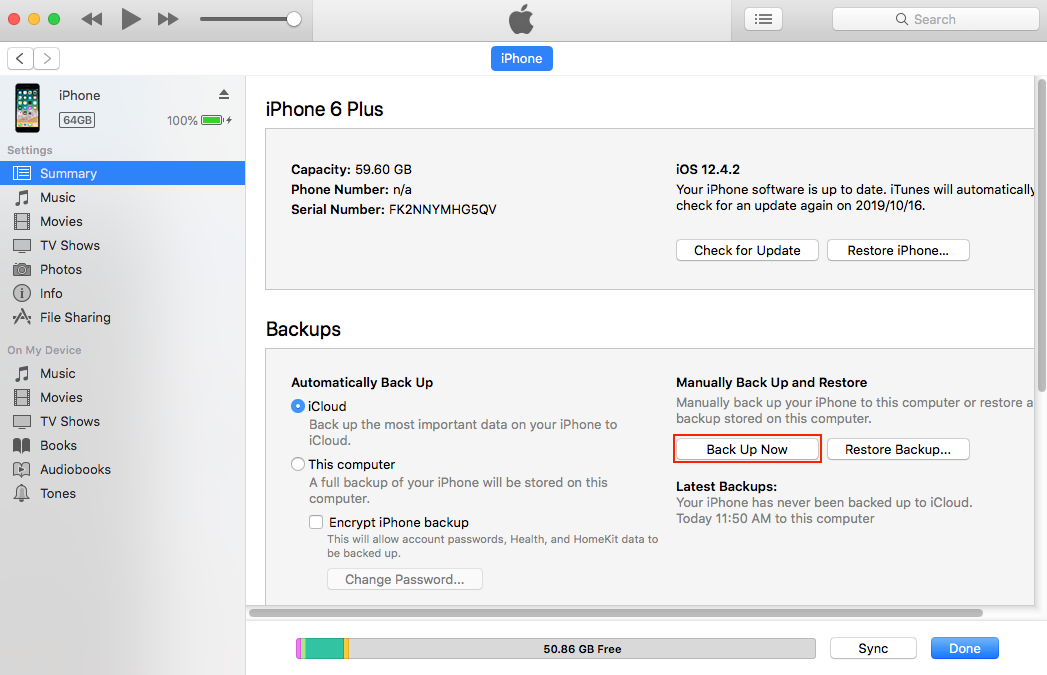Click the Search field

[935, 19]
